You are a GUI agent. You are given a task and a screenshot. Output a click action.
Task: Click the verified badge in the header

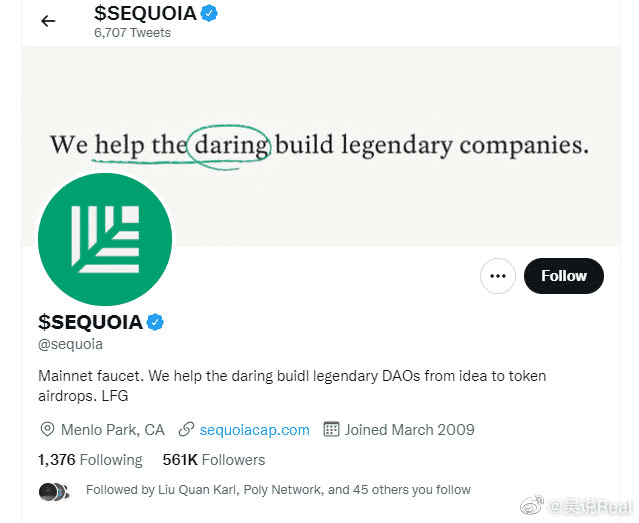tap(209, 13)
